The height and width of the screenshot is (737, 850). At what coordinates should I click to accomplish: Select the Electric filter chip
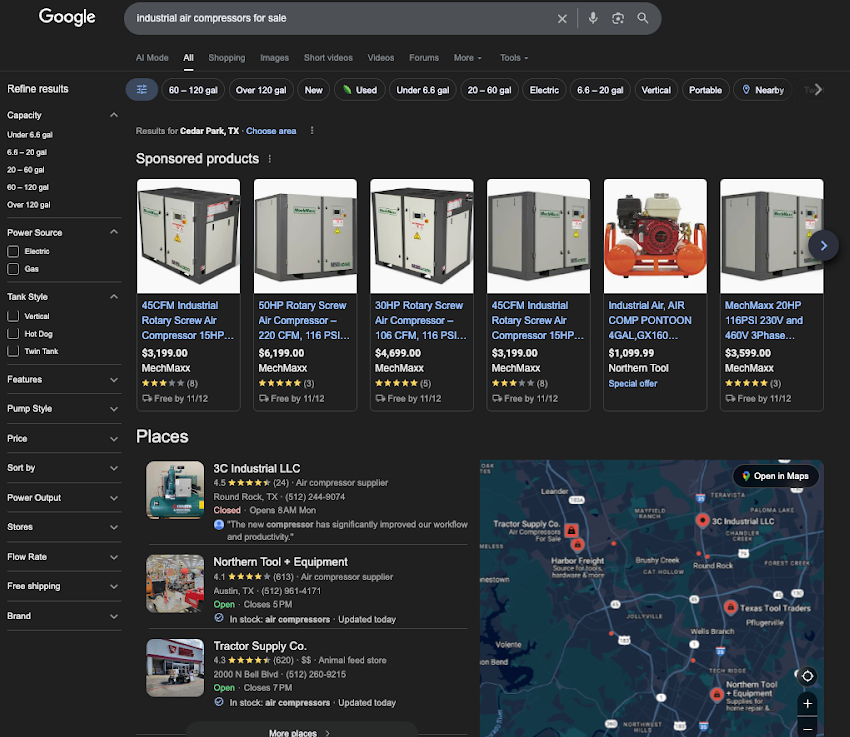click(544, 90)
